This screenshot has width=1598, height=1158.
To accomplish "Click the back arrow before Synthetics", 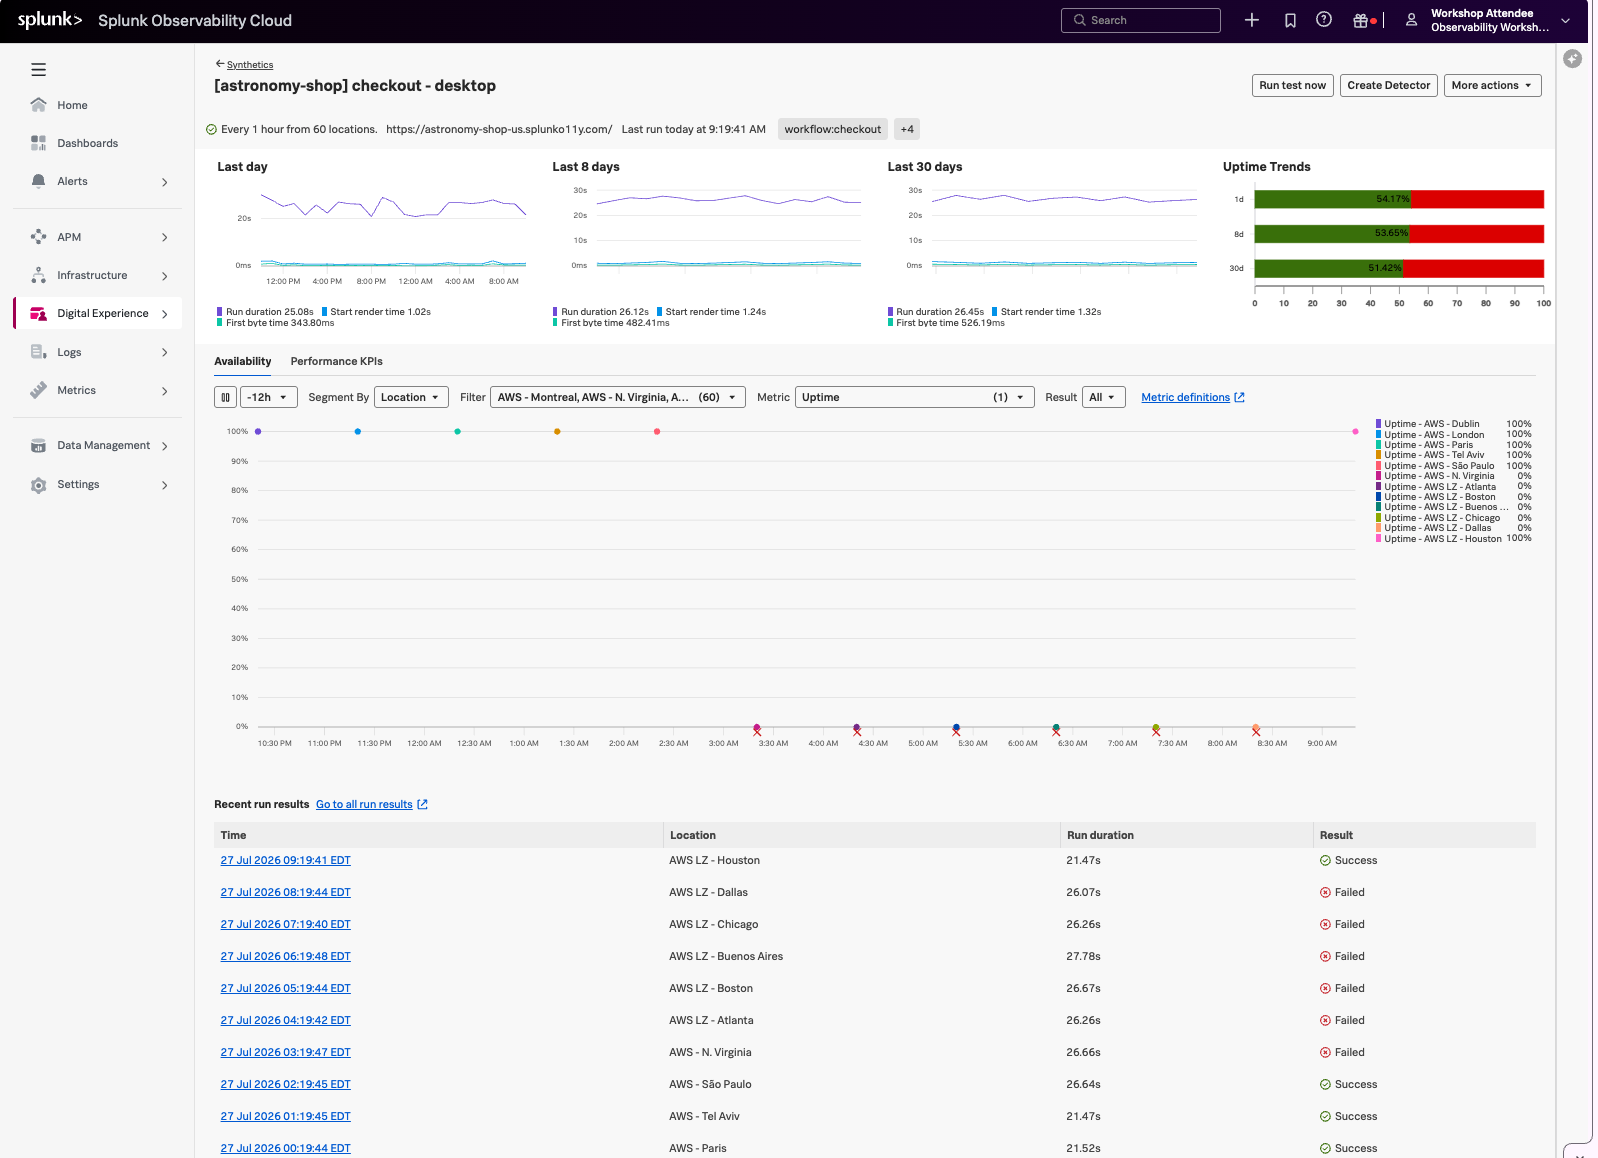I will pyautogui.click(x=220, y=64).
